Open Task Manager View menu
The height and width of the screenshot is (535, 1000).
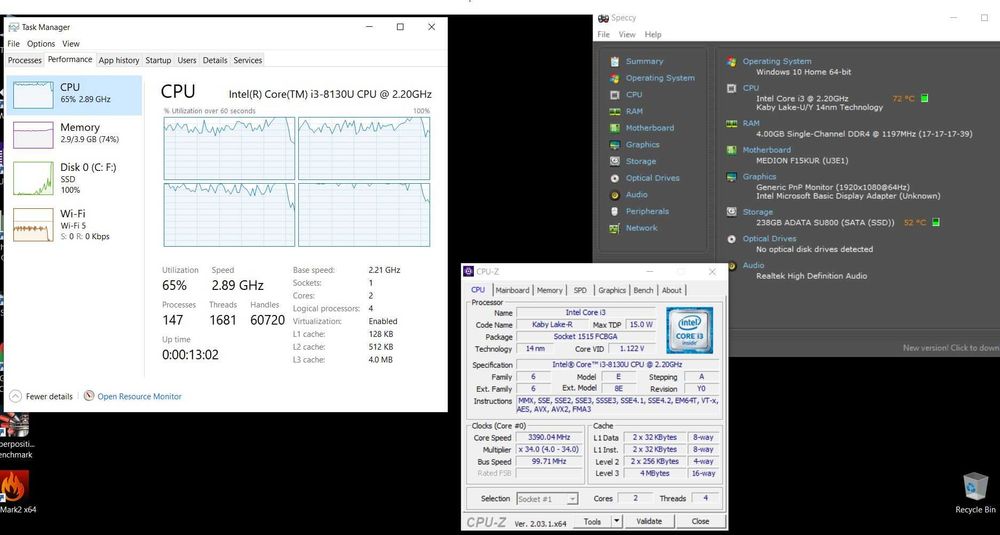[x=71, y=43]
